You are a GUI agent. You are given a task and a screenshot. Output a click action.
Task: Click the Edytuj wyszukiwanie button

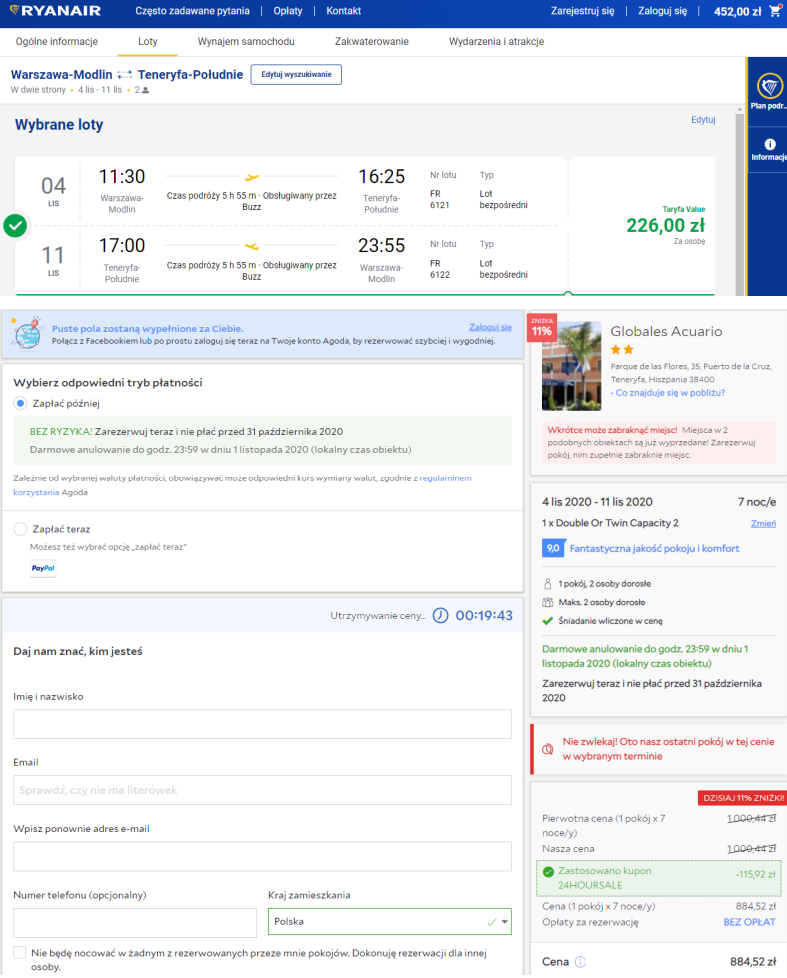coord(296,74)
